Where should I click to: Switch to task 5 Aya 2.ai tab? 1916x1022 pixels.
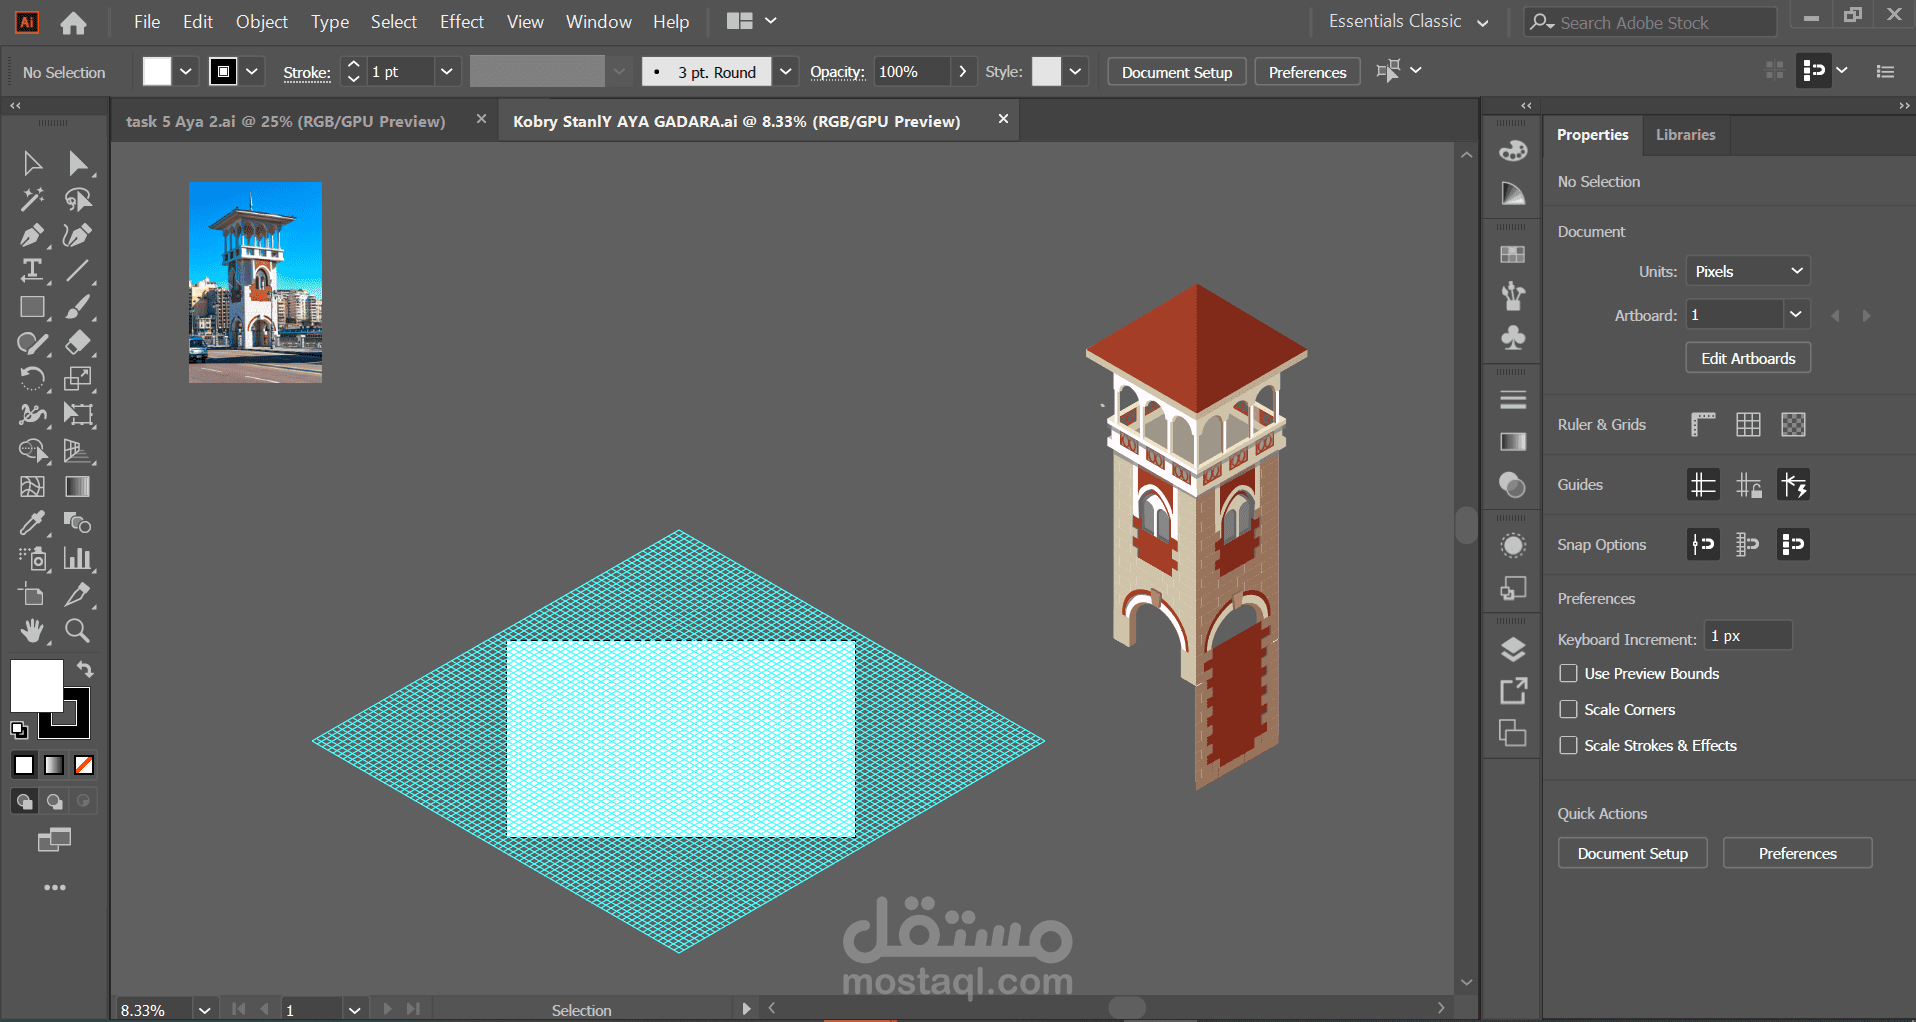click(286, 121)
